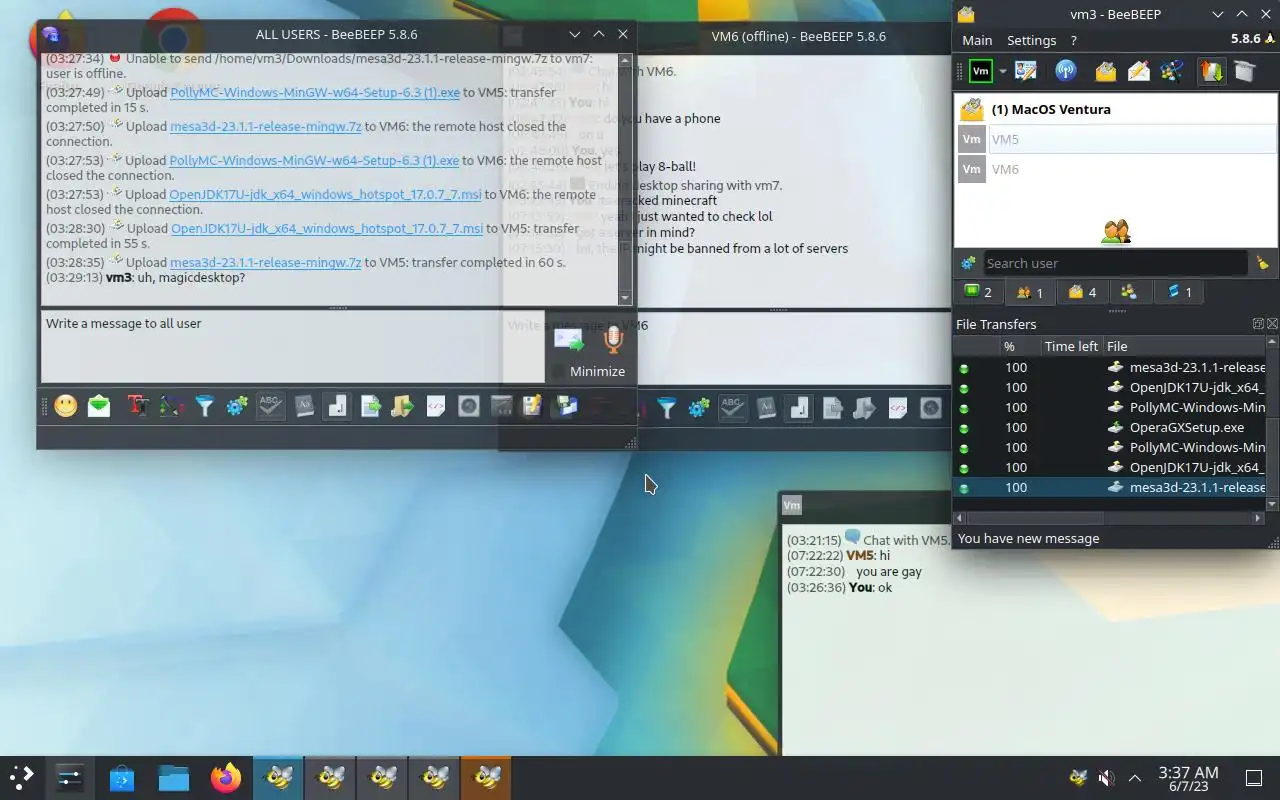Open PollyMC link sent to VM5 at 03:27:49
Screen dimensions: 1280x800
[x=315, y=92]
